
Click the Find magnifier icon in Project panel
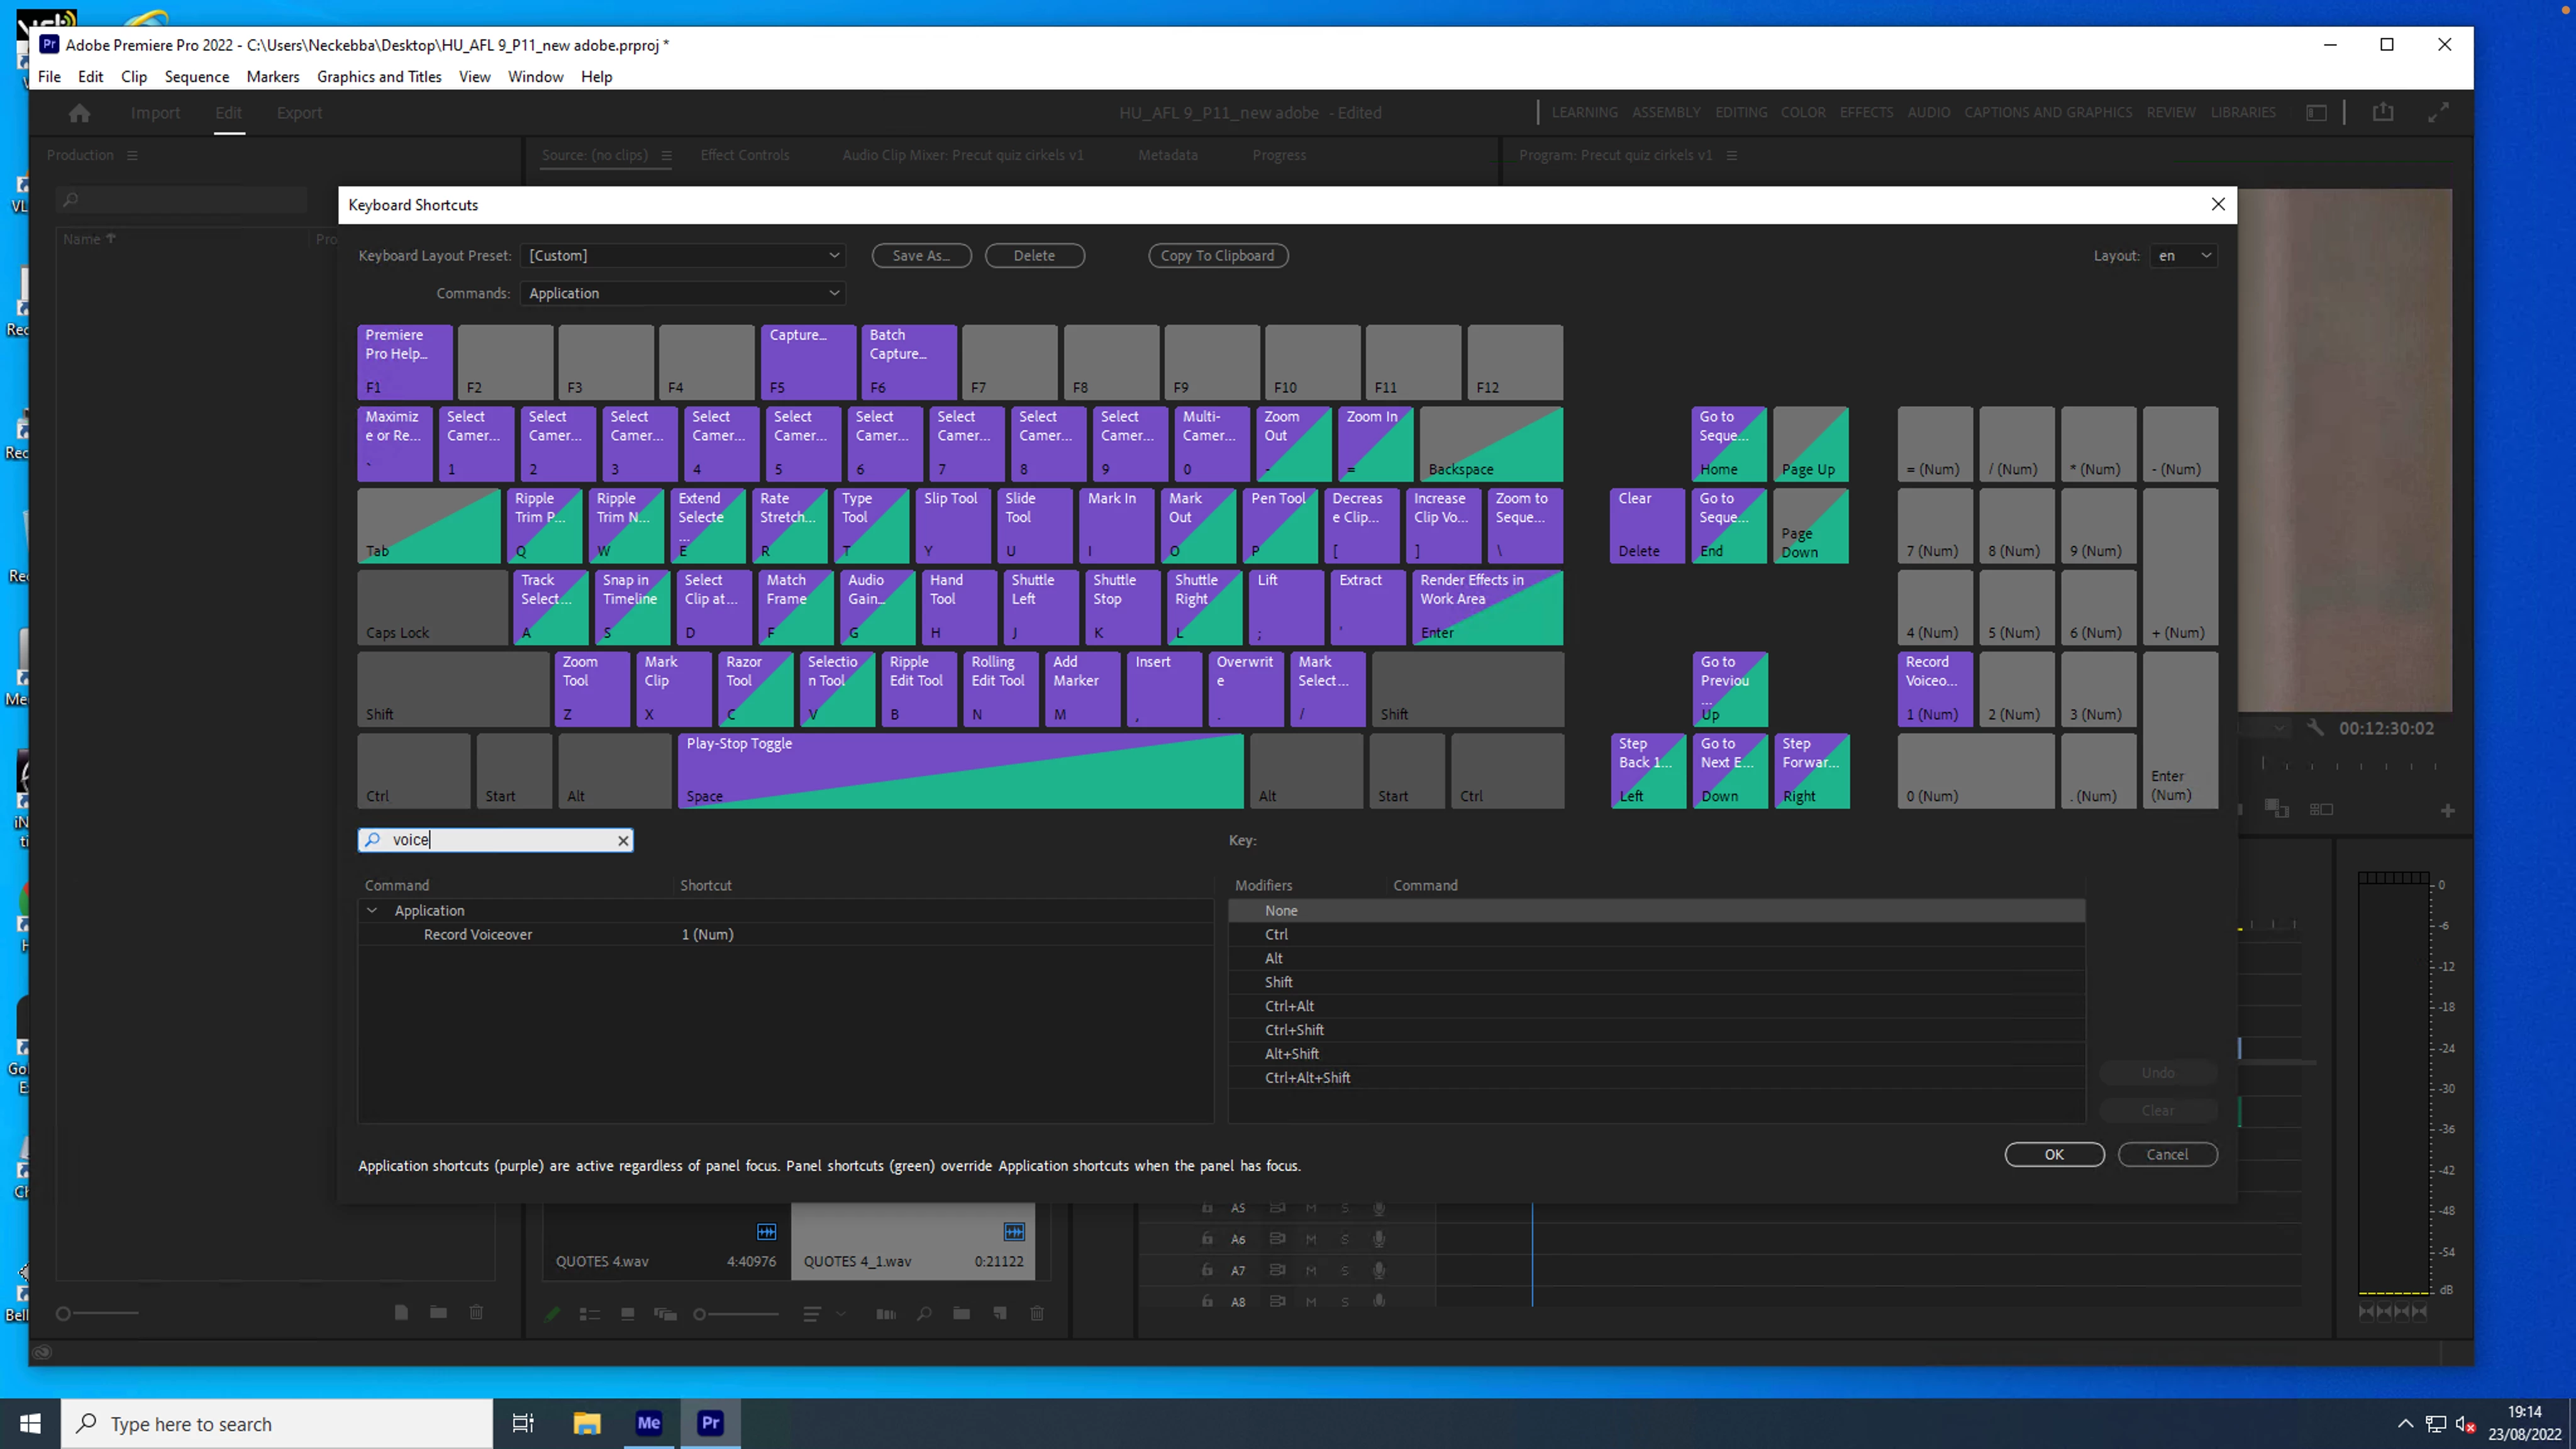coord(924,1313)
